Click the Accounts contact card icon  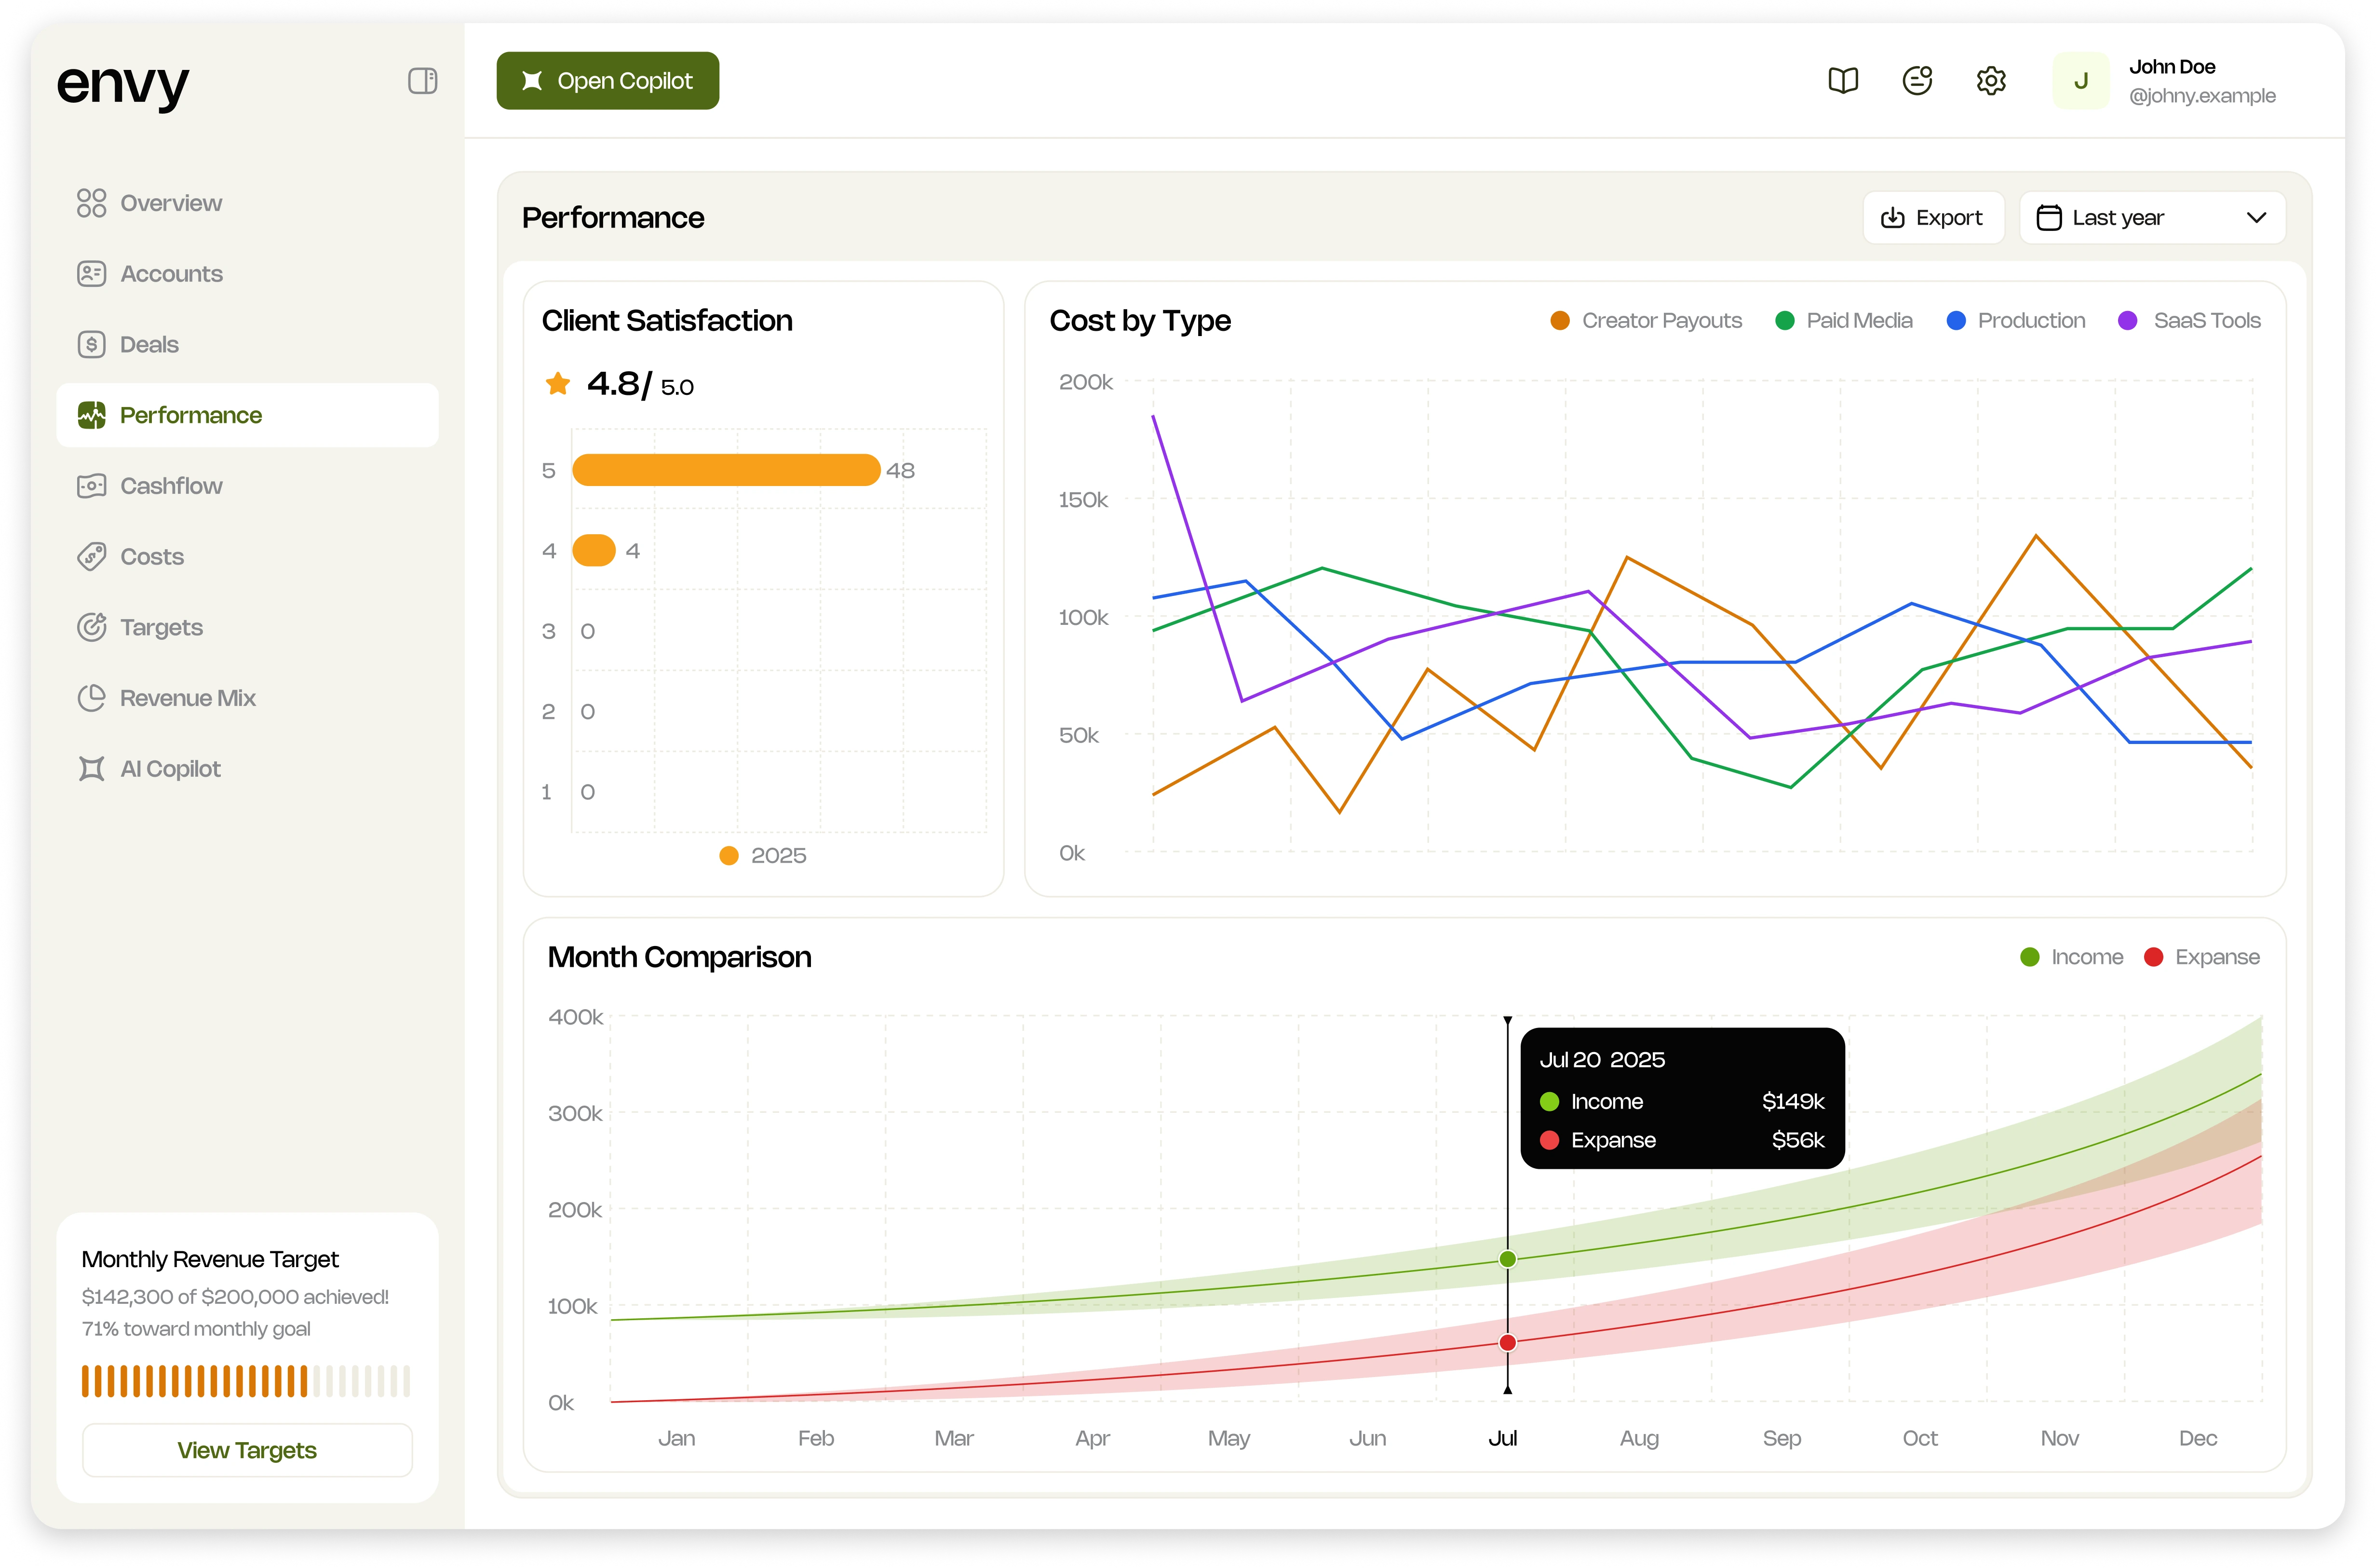pos(91,274)
